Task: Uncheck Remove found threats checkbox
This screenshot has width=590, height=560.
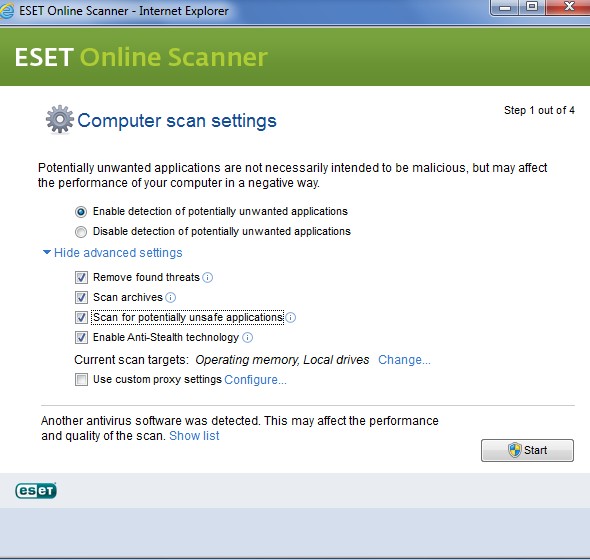Action: (x=81, y=278)
